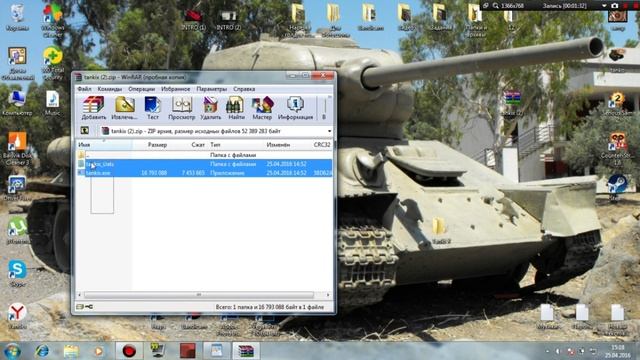Open the Steam desktop icon
Image resolution: width=640 pixels, height=360 pixels.
point(617,187)
